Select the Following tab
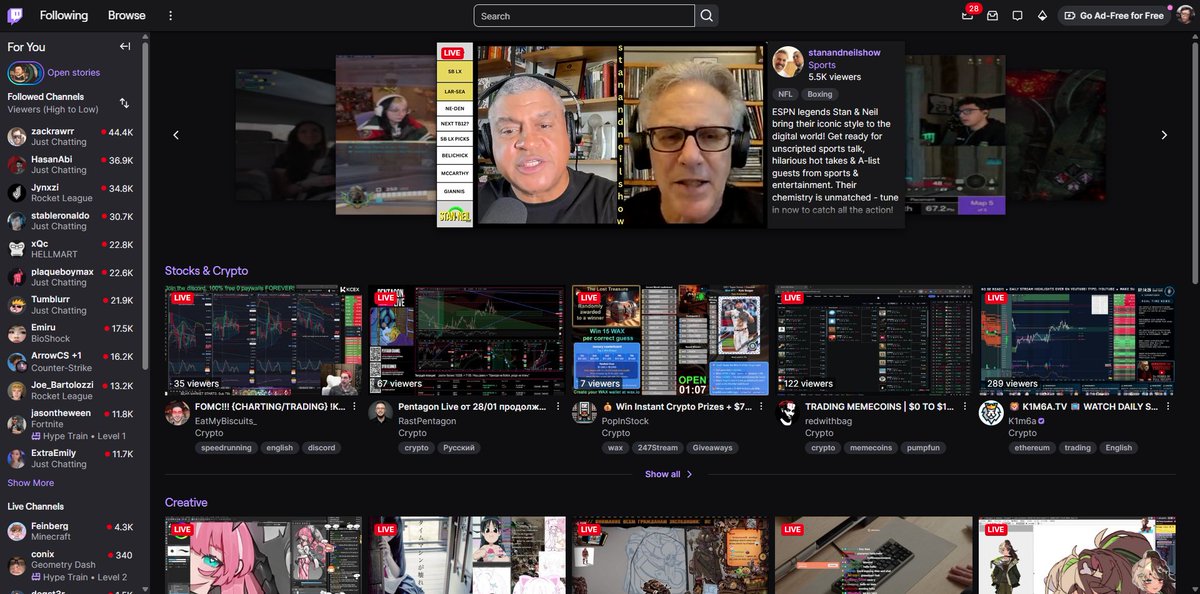 coord(63,15)
